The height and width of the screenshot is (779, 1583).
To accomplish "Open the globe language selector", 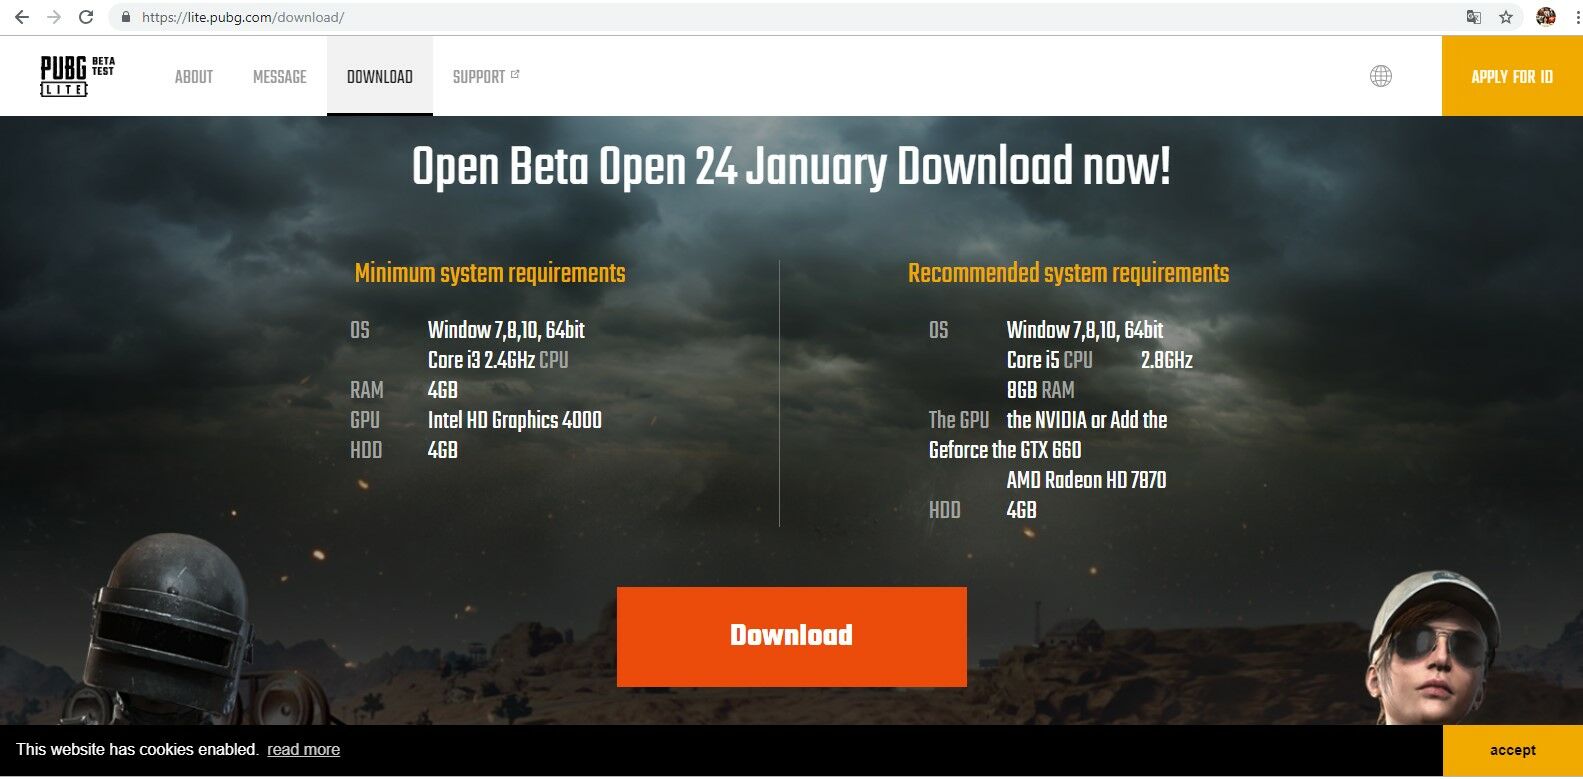I will point(1381,76).
